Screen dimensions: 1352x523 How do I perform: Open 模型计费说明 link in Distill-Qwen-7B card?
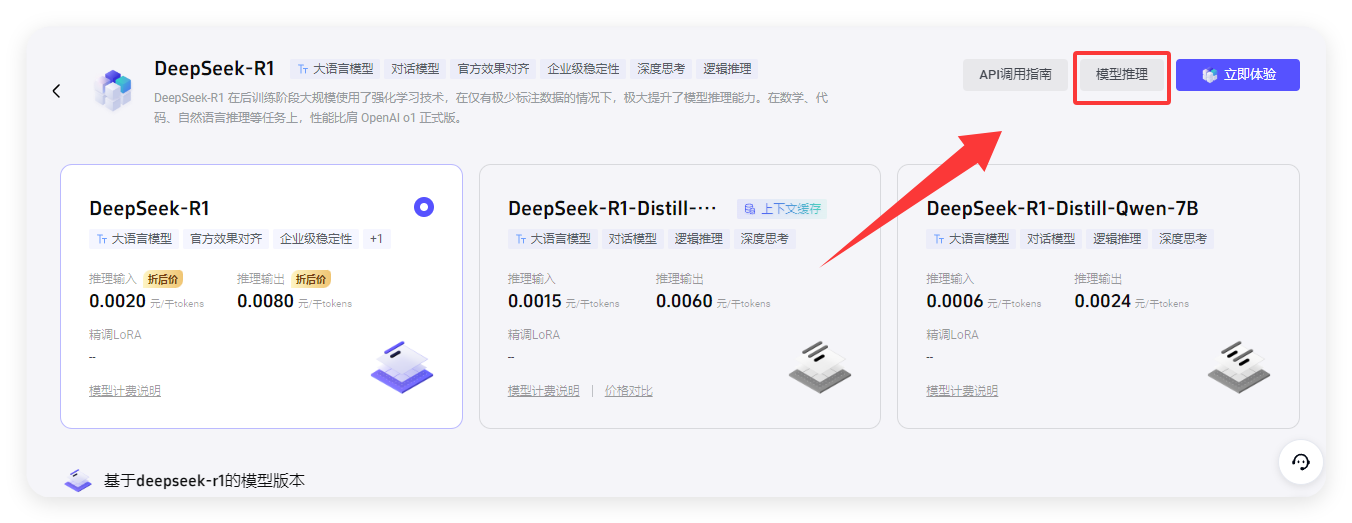coord(962,391)
